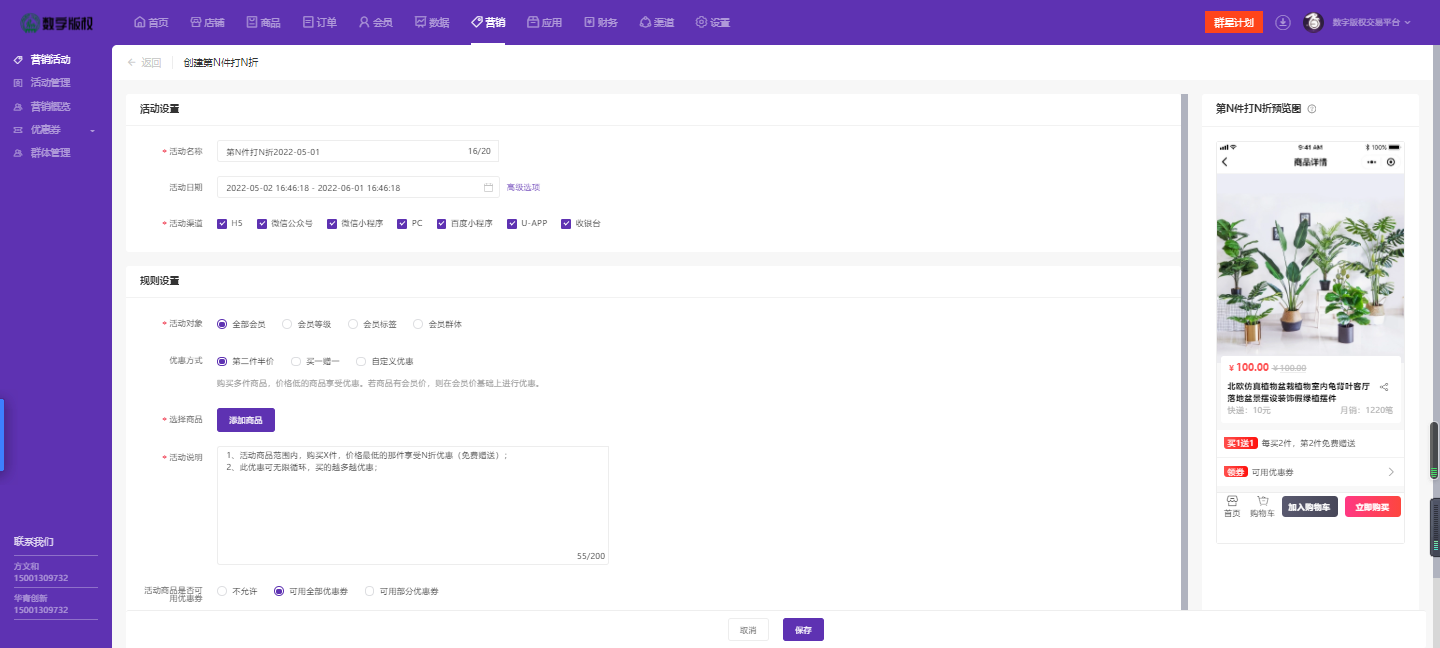
Task: Expand the 数字版权交易平台 account dropdown
Action: [x=1371, y=22]
